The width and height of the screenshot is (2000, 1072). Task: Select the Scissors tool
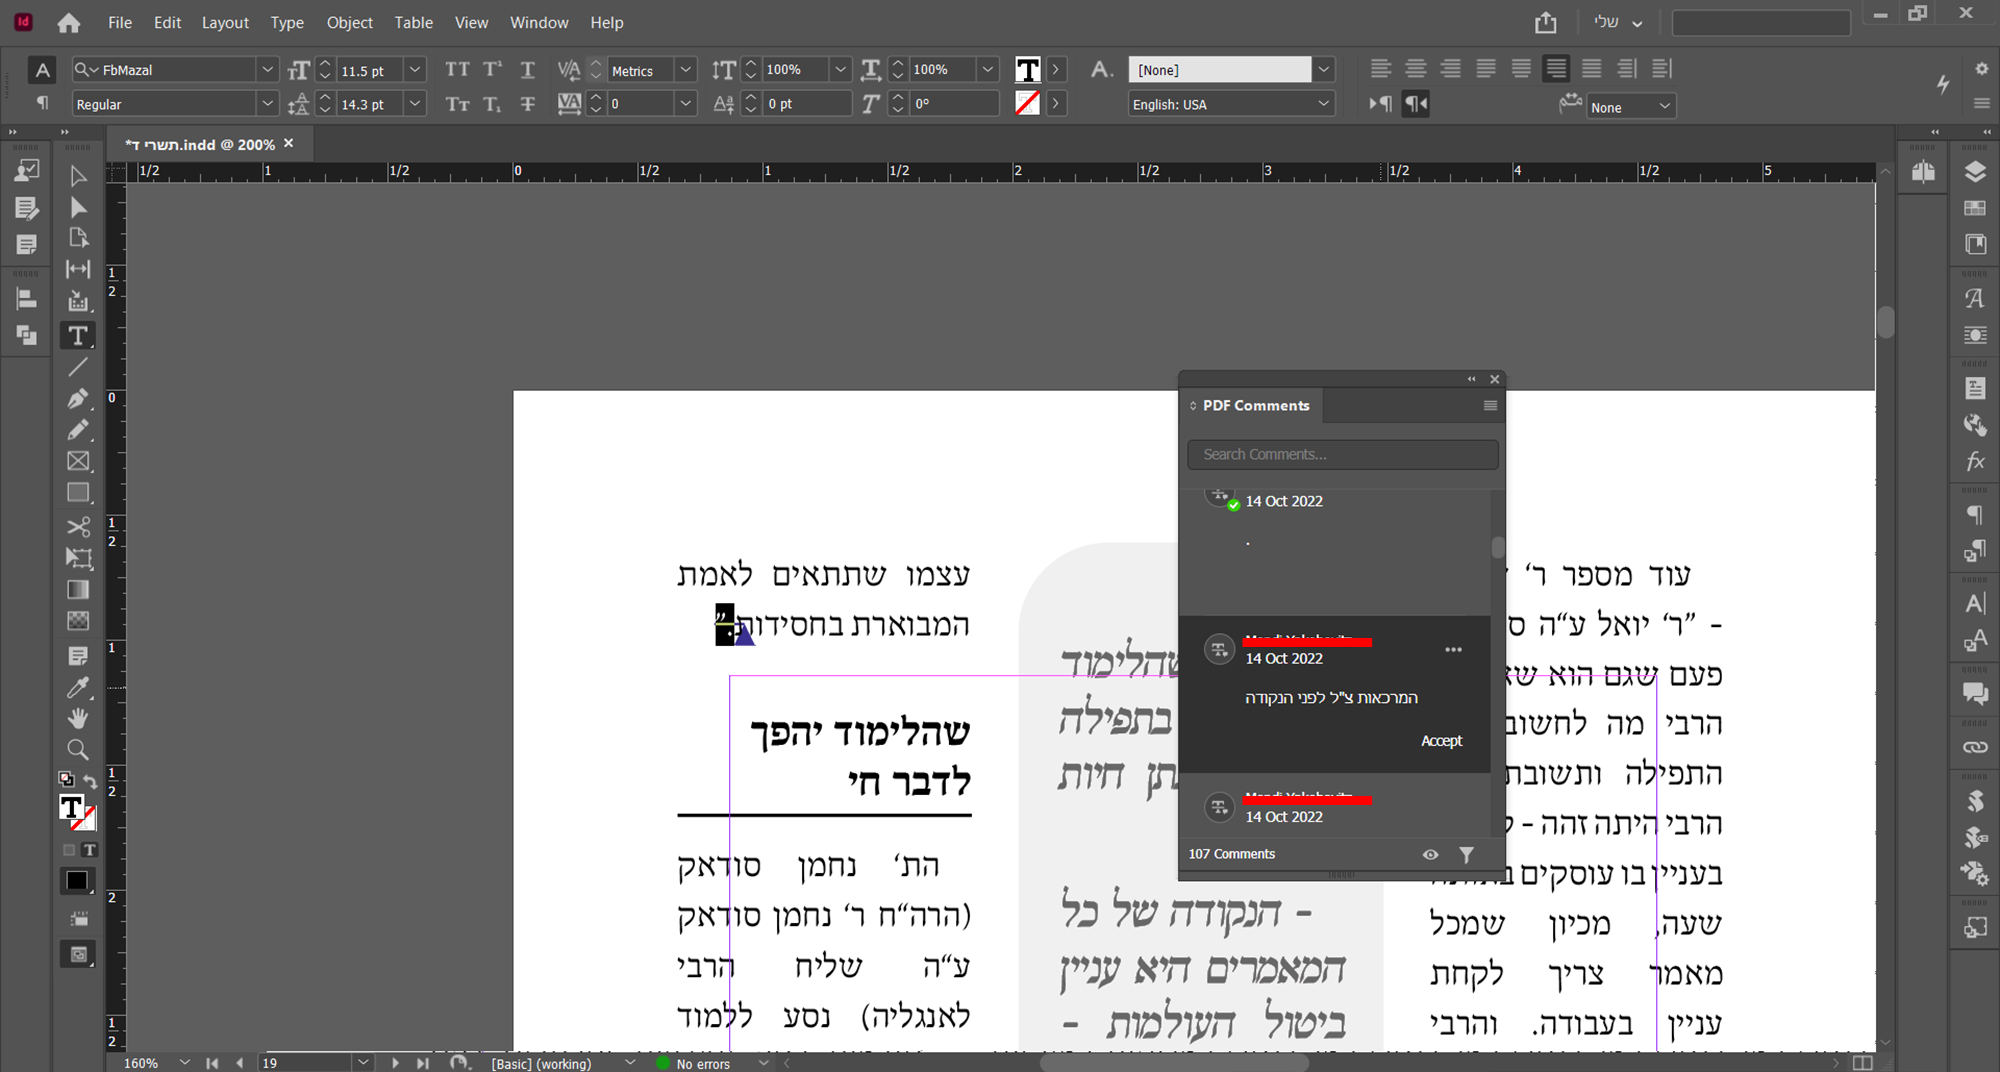click(x=78, y=527)
